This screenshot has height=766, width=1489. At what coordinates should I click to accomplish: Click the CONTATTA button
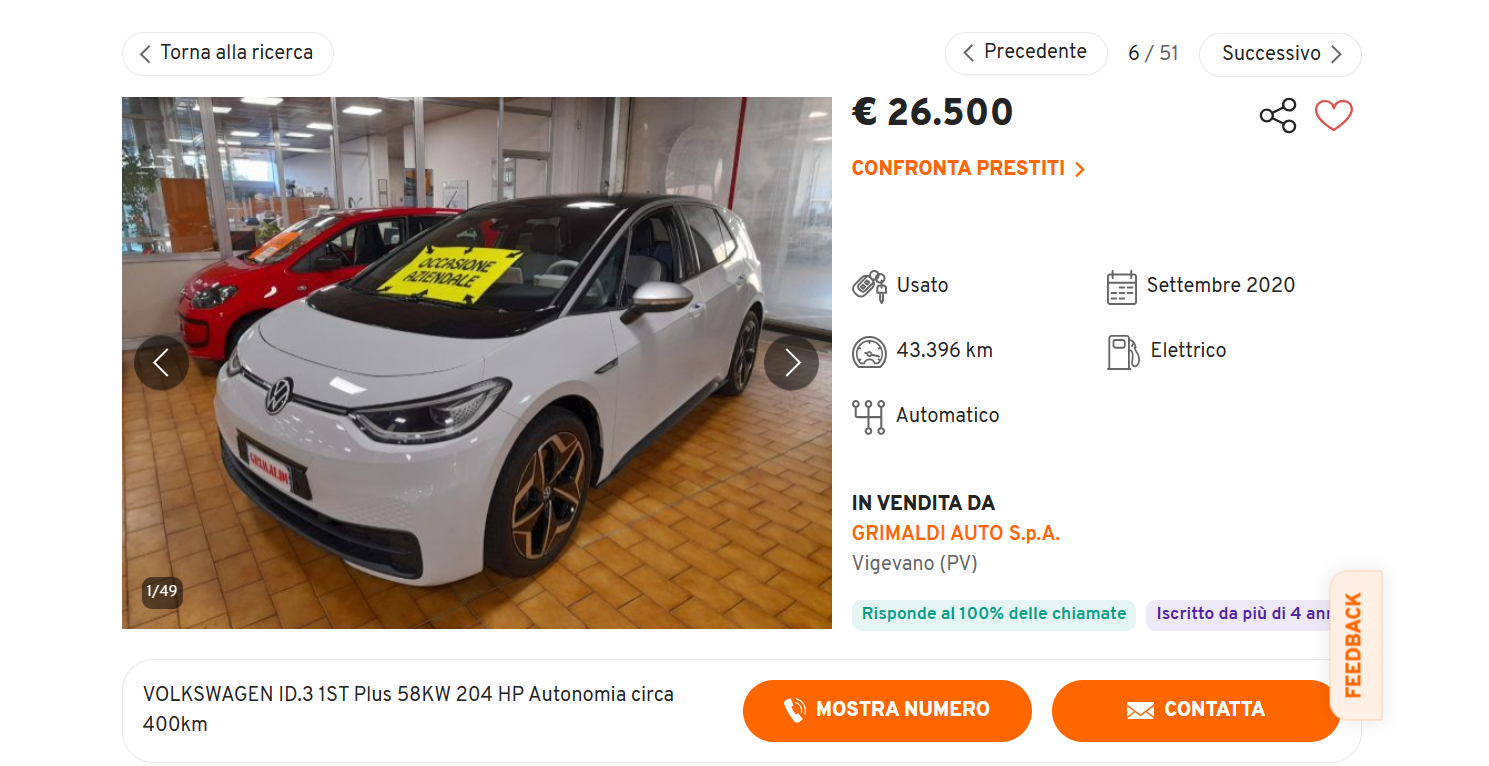tap(1195, 711)
